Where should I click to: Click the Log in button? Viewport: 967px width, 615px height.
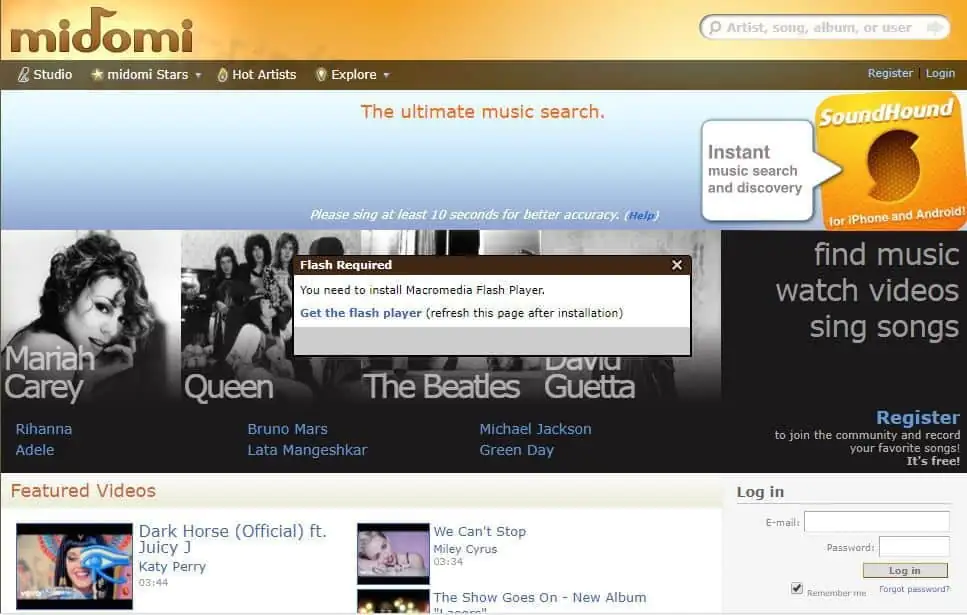(905, 571)
